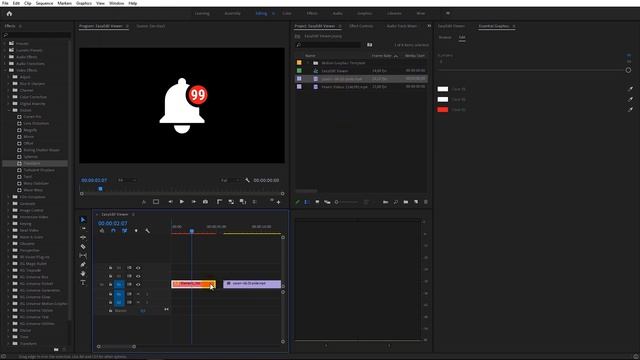Click the Export Frame camera icon
The width and height of the screenshot is (640, 360).
pos(205,202)
